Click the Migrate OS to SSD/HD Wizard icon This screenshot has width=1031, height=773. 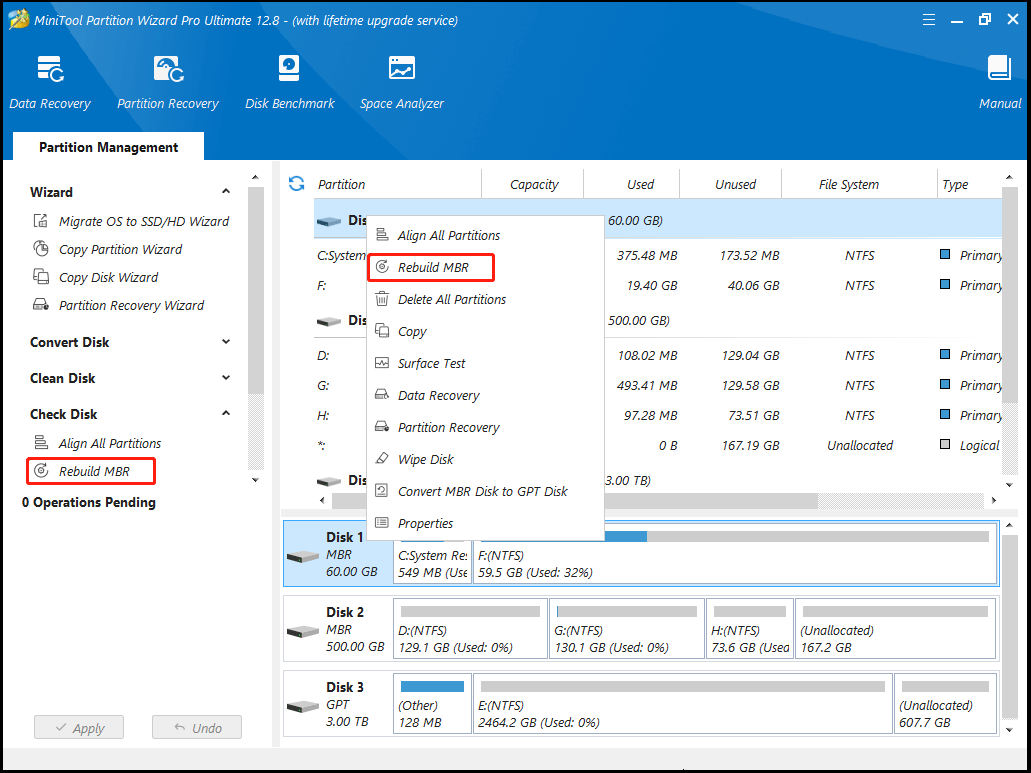(x=41, y=221)
